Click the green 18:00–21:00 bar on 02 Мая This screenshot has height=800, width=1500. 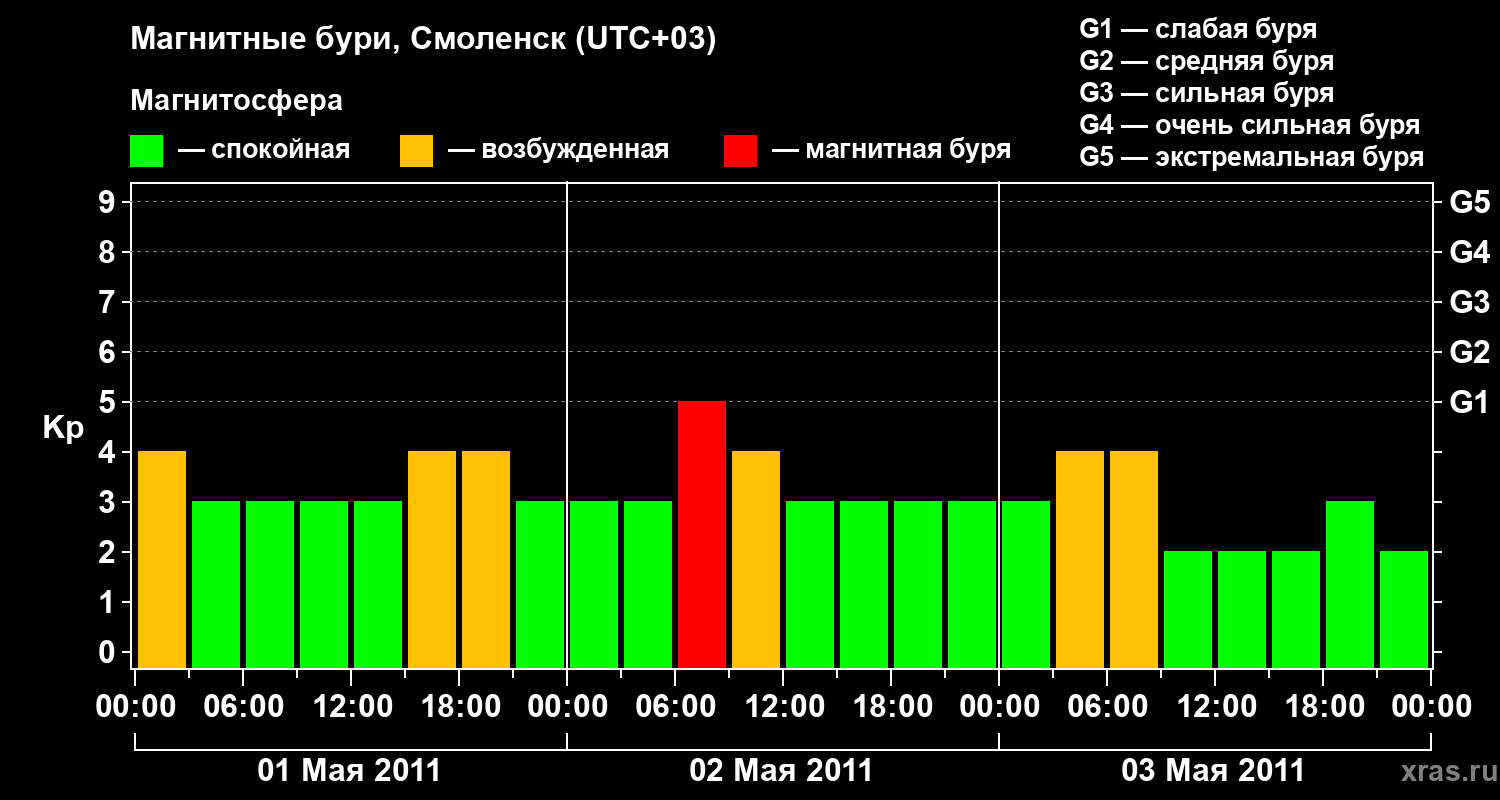pos(918,584)
